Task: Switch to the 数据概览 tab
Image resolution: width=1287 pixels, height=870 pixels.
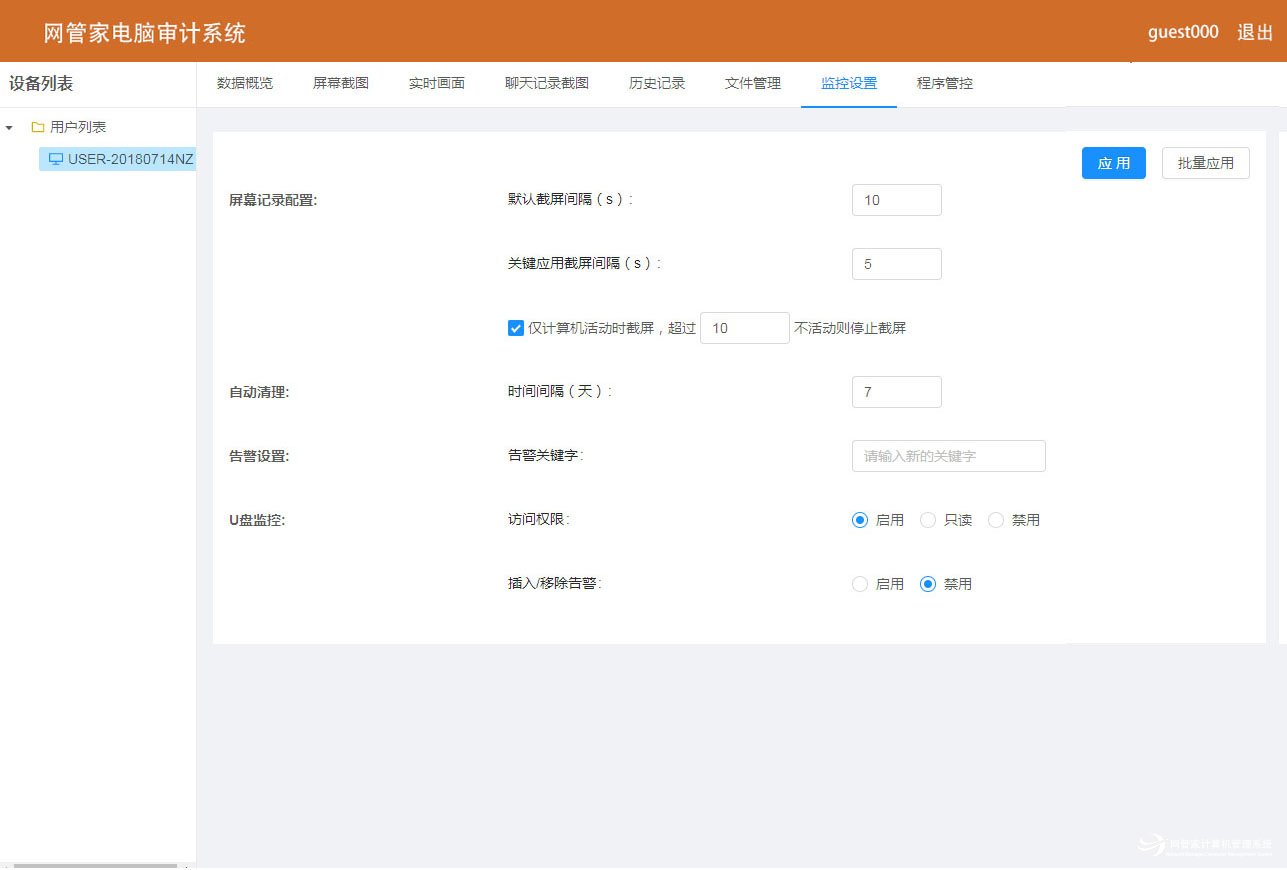Action: [x=245, y=83]
